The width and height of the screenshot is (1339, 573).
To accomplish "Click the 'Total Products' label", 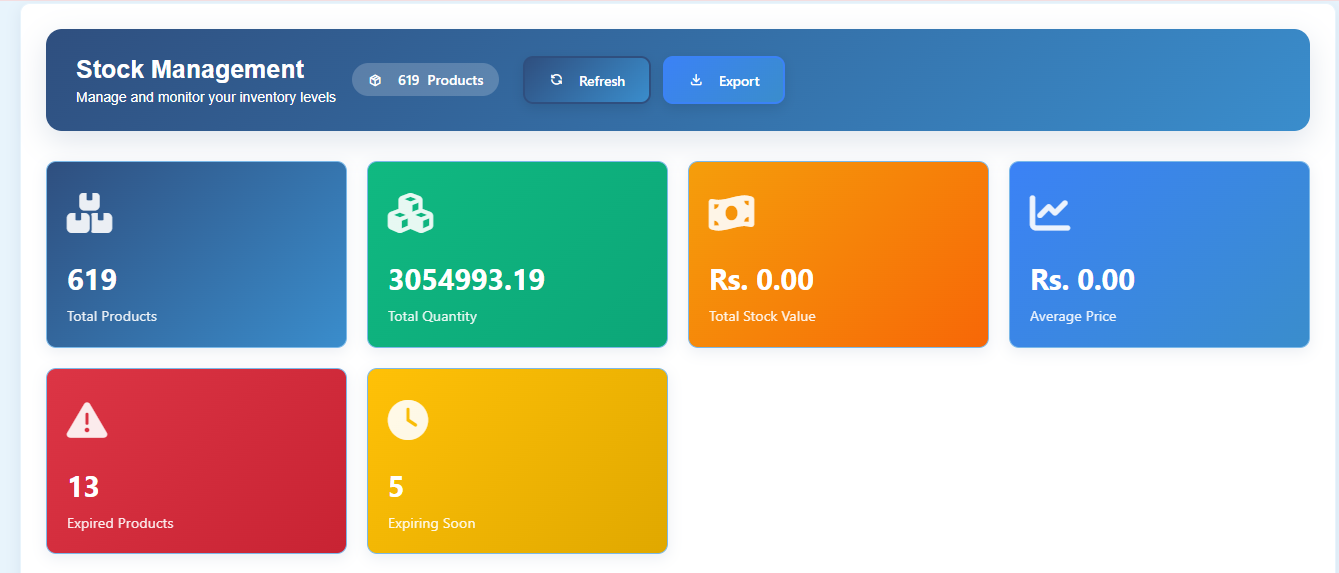I will pyautogui.click(x=112, y=316).
